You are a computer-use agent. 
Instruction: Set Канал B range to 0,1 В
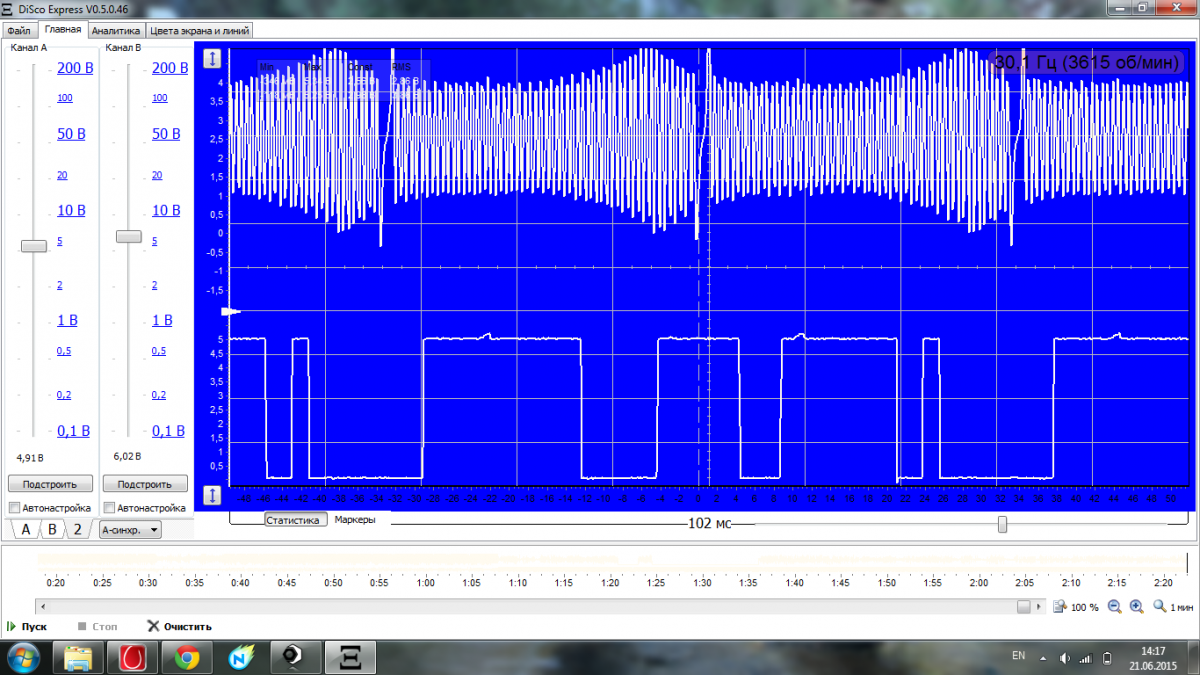click(x=168, y=432)
